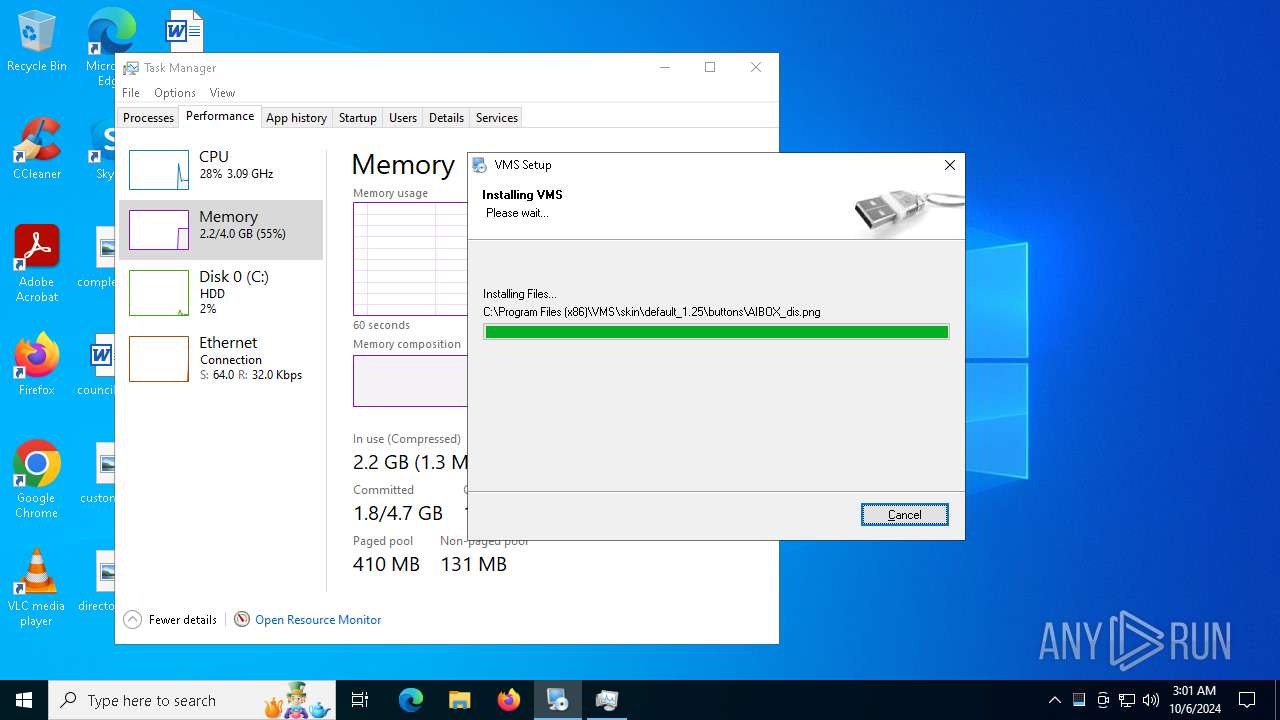Click the Memory composition bar
The image size is (1280, 720).
click(410, 381)
